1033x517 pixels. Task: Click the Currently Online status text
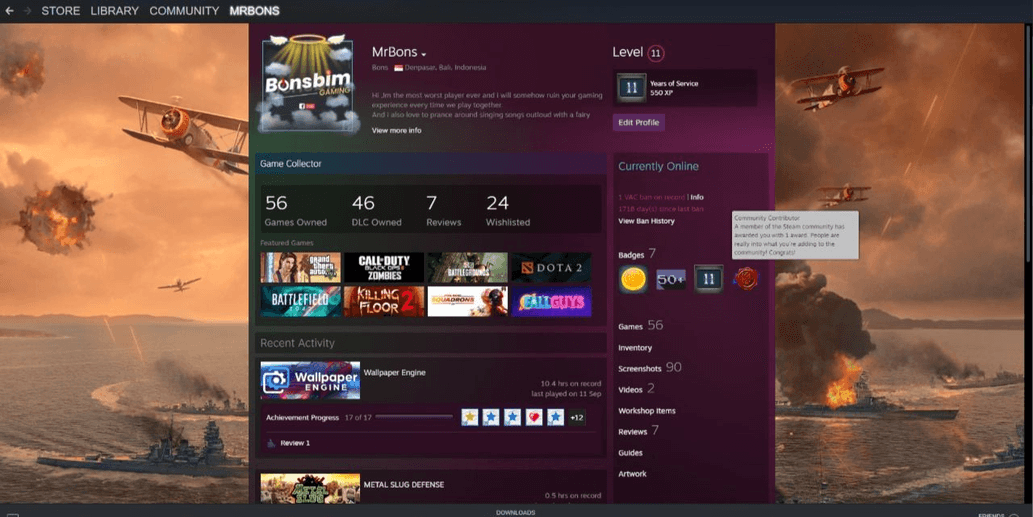click(x=658, y=167)
